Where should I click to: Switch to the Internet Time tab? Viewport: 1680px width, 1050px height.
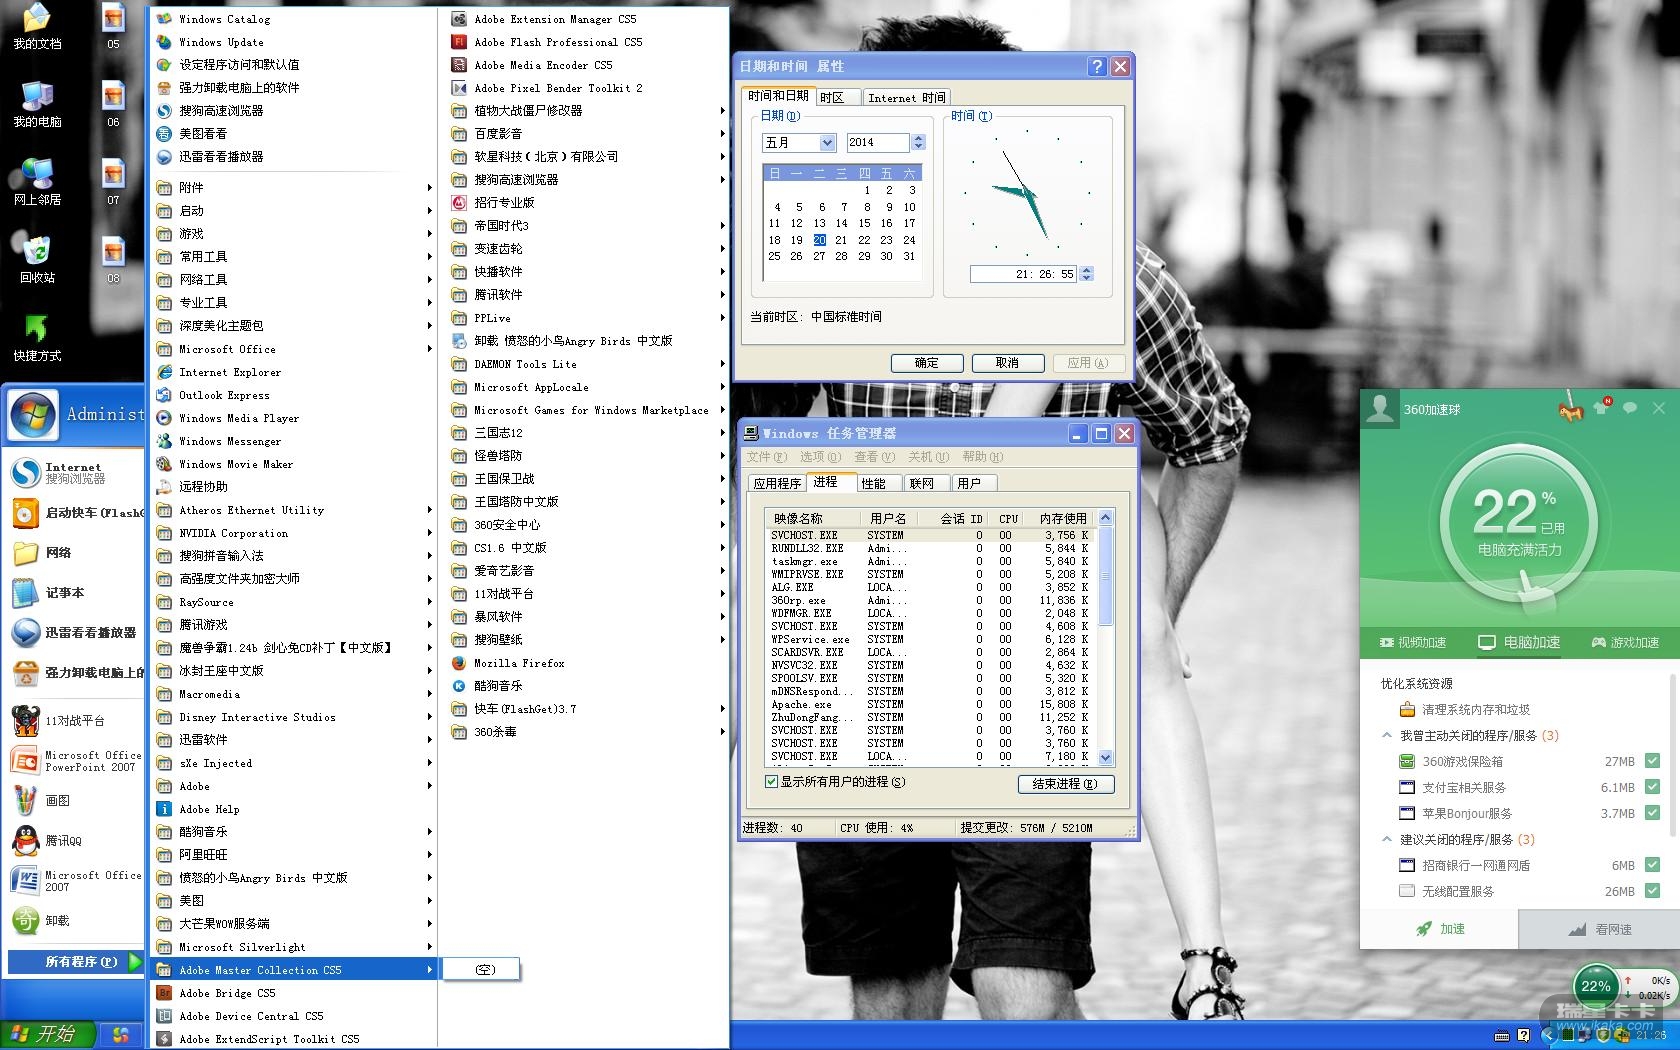[906, 97]
